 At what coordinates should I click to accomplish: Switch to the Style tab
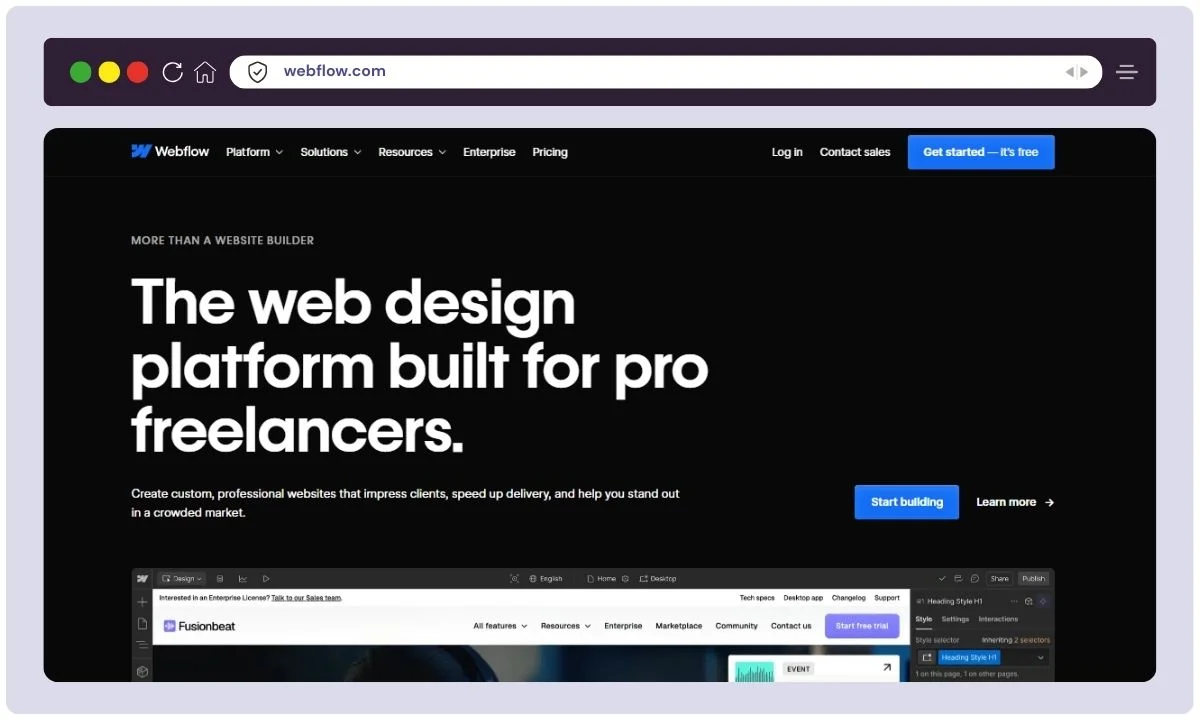(924, 619)
